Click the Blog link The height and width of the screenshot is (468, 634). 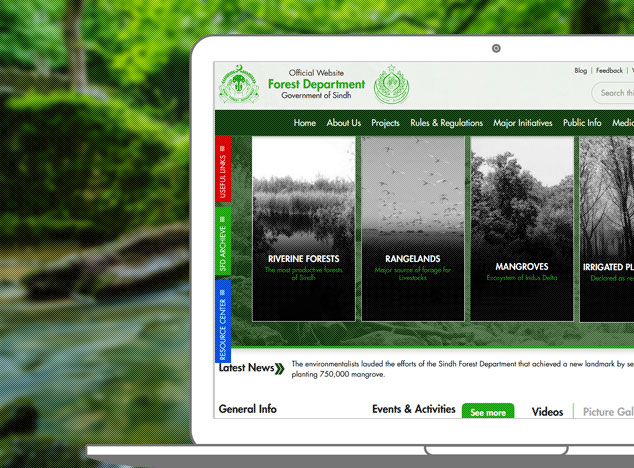click(581, 70)
